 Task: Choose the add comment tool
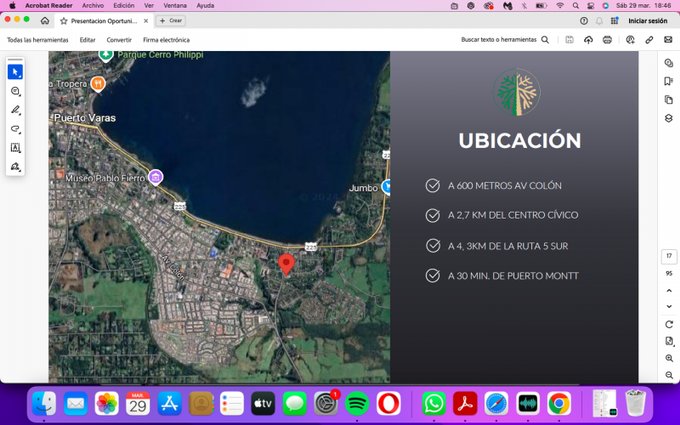click(x=15, y=91)
